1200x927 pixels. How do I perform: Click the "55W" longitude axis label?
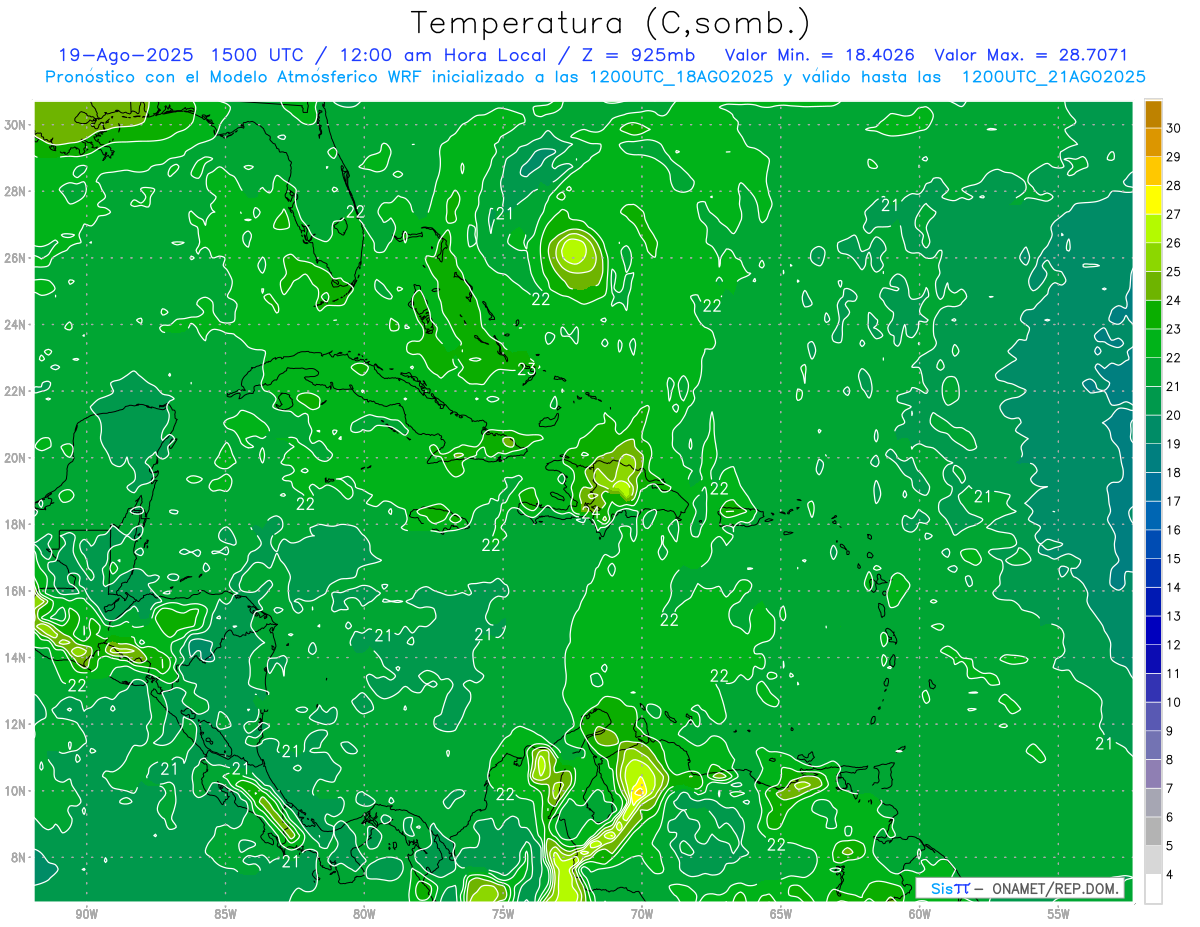[1058, 915]
